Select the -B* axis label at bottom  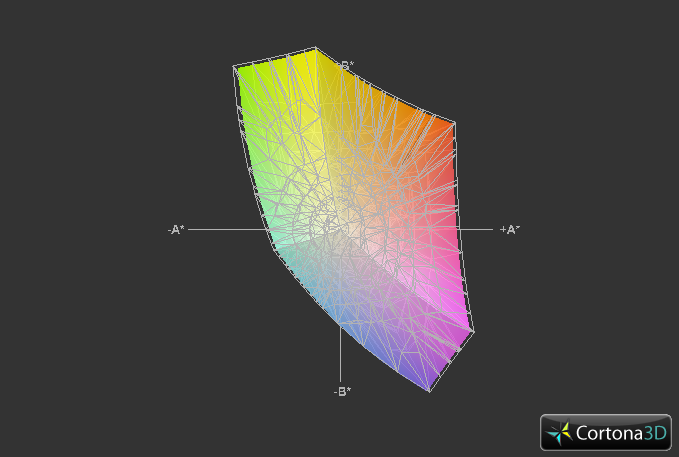point(342,391)
